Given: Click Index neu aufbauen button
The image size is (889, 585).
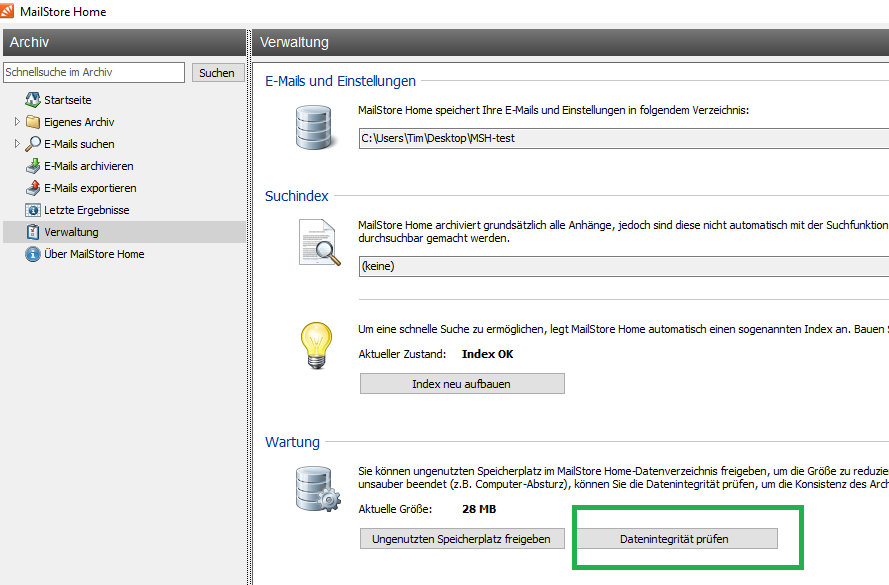Looking at the screenshot, I should click(462, 384).
